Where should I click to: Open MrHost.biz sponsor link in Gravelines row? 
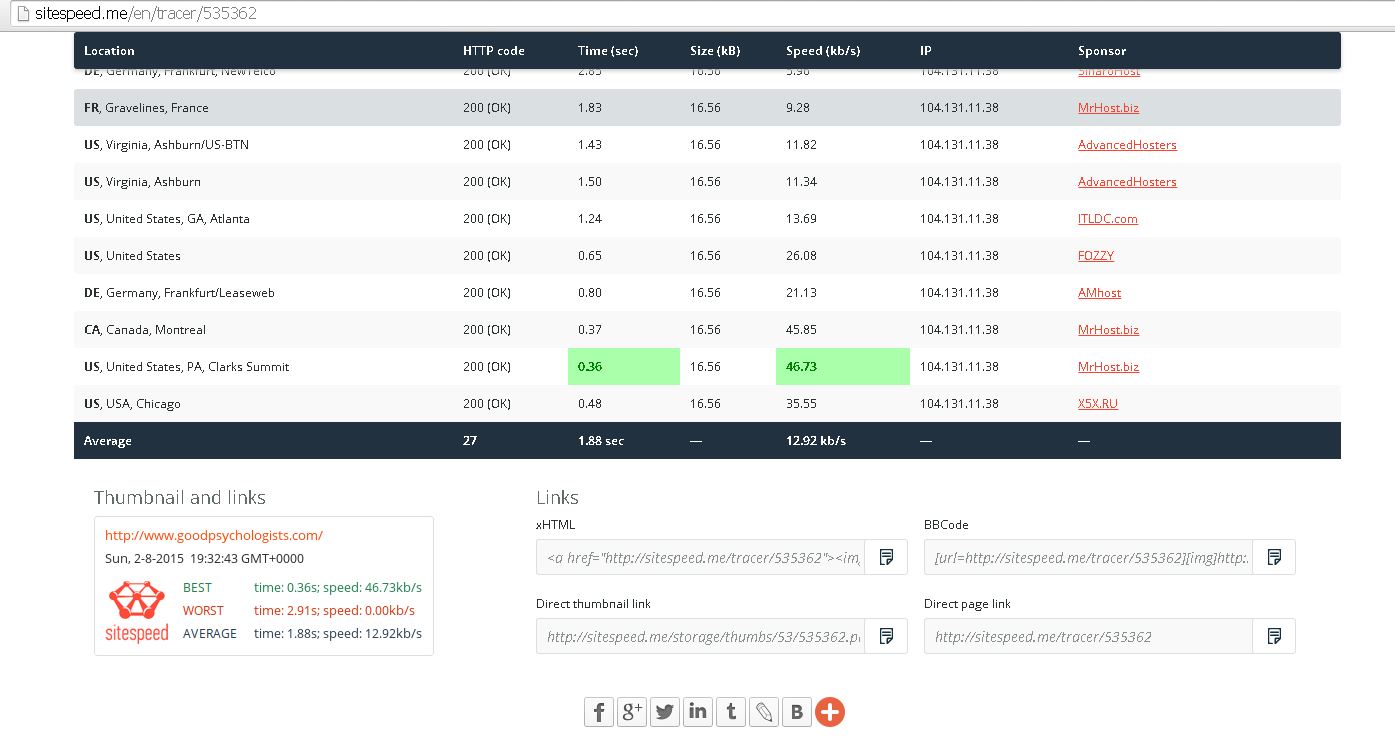[x=1108, y=108]
